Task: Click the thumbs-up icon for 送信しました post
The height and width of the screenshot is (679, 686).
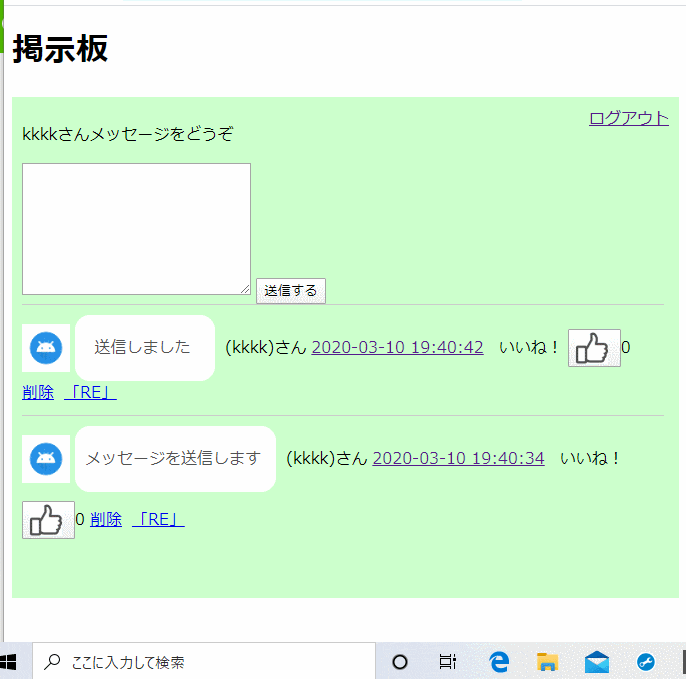Action: pyautogui.click(x=594, y=348)
